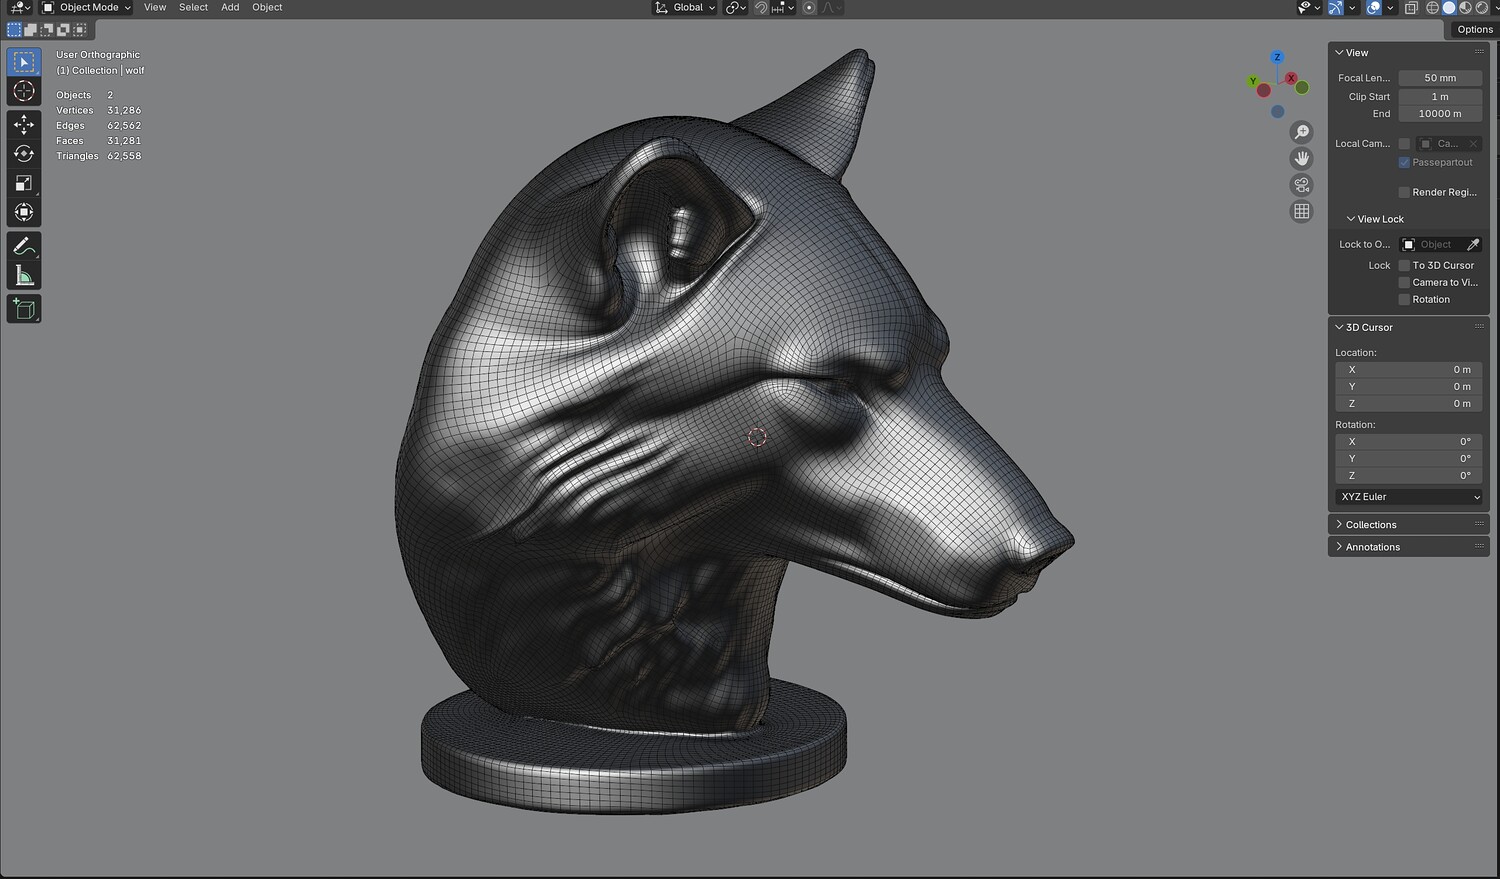Toggle snapping magnet
Image resolution: width=1500 pixels, height=879 pixels.
pyautogui.click(x=761, y=7)
